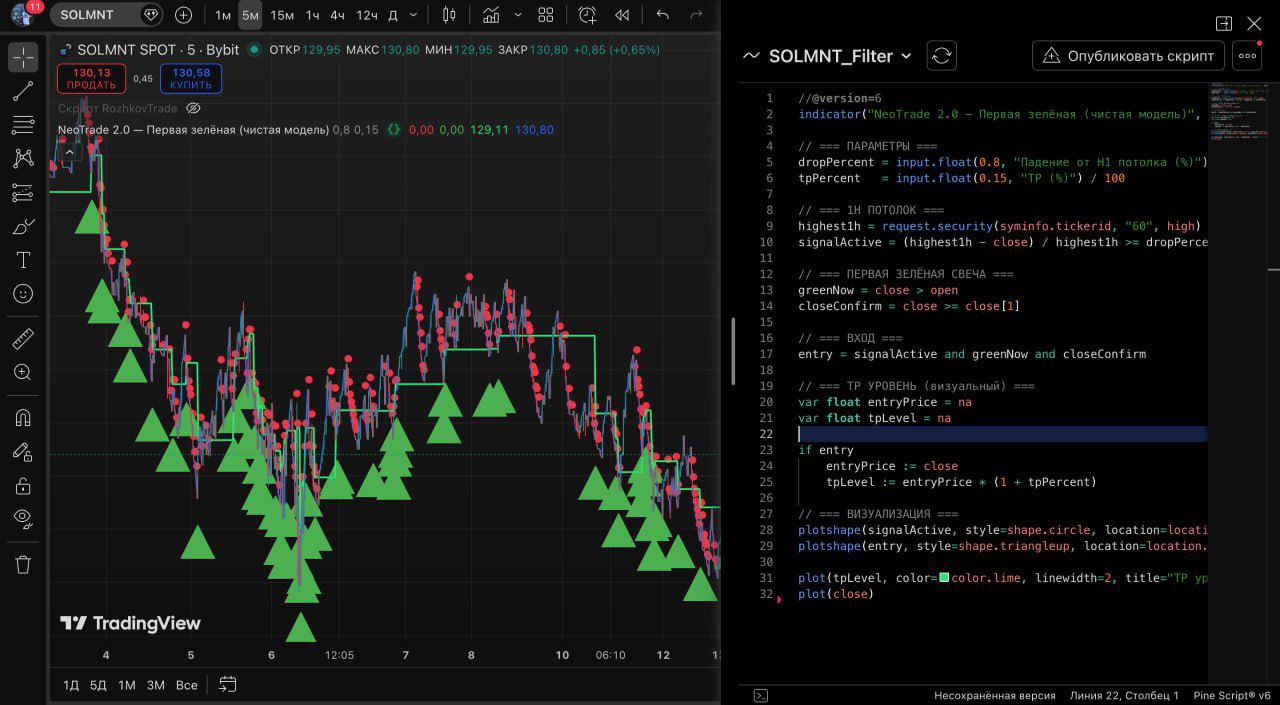Click the lime color swatch on line 31

click(x=944, y=578)
